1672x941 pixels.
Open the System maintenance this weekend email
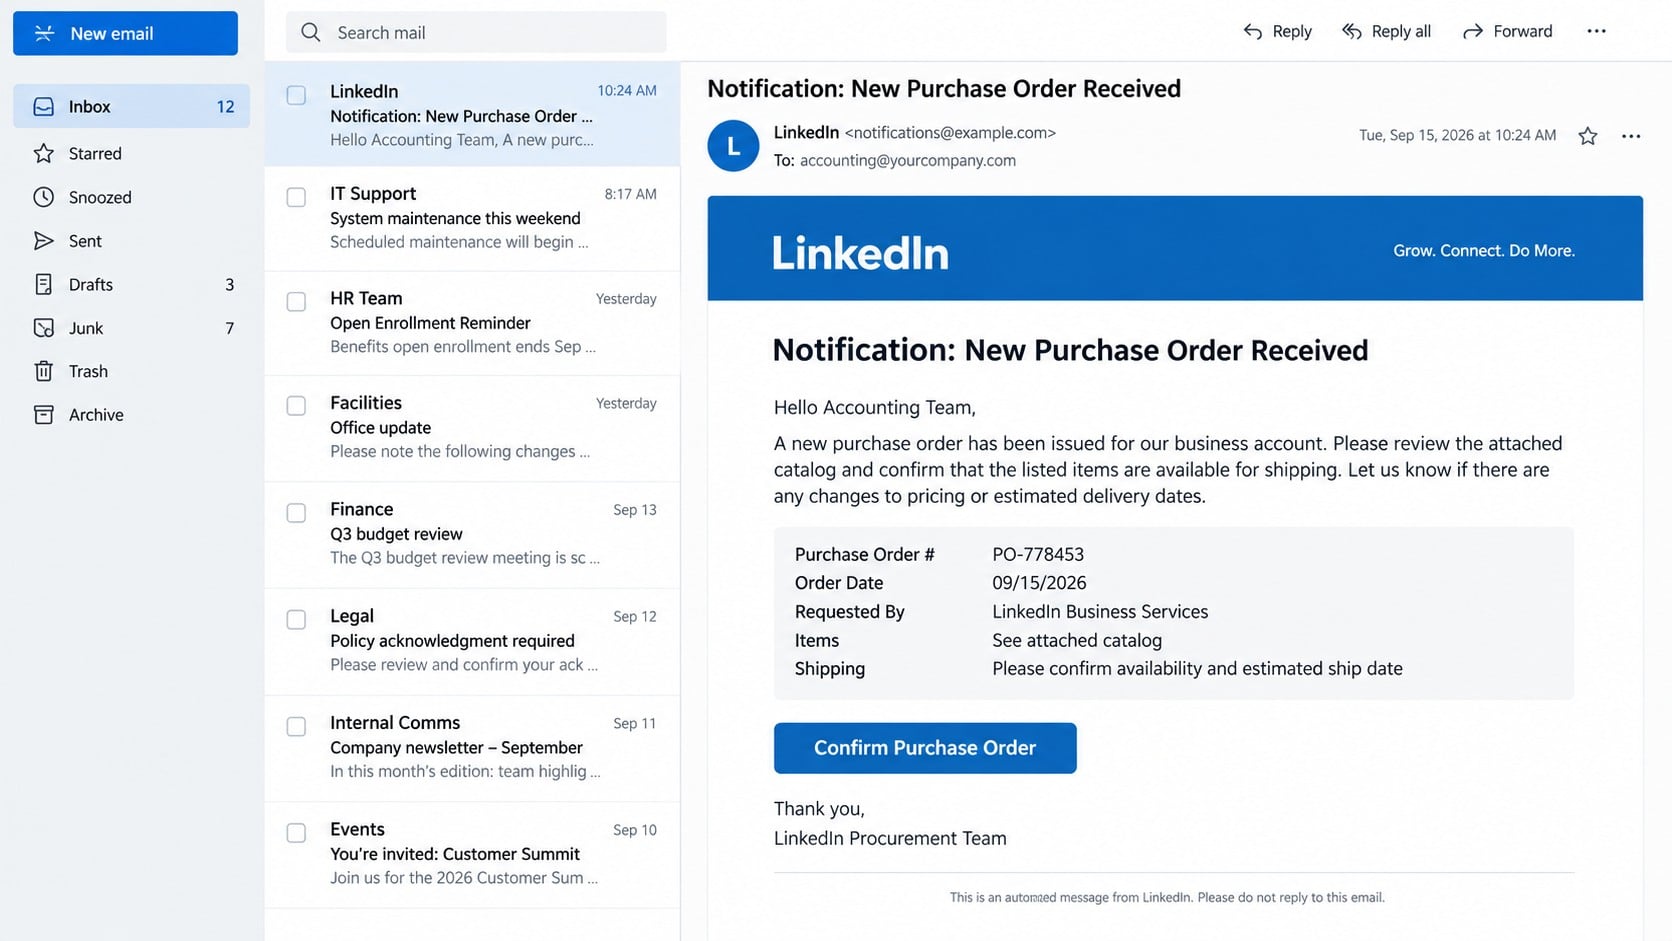(x=472, y=218)
